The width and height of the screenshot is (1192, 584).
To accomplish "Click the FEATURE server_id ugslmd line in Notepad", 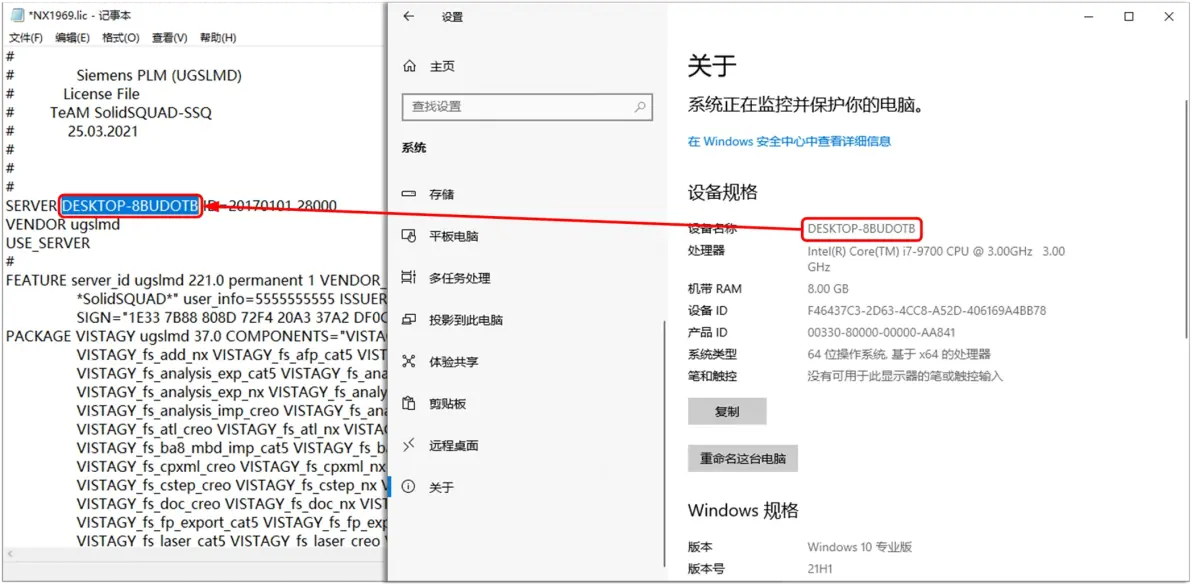I will click(197, 280).
